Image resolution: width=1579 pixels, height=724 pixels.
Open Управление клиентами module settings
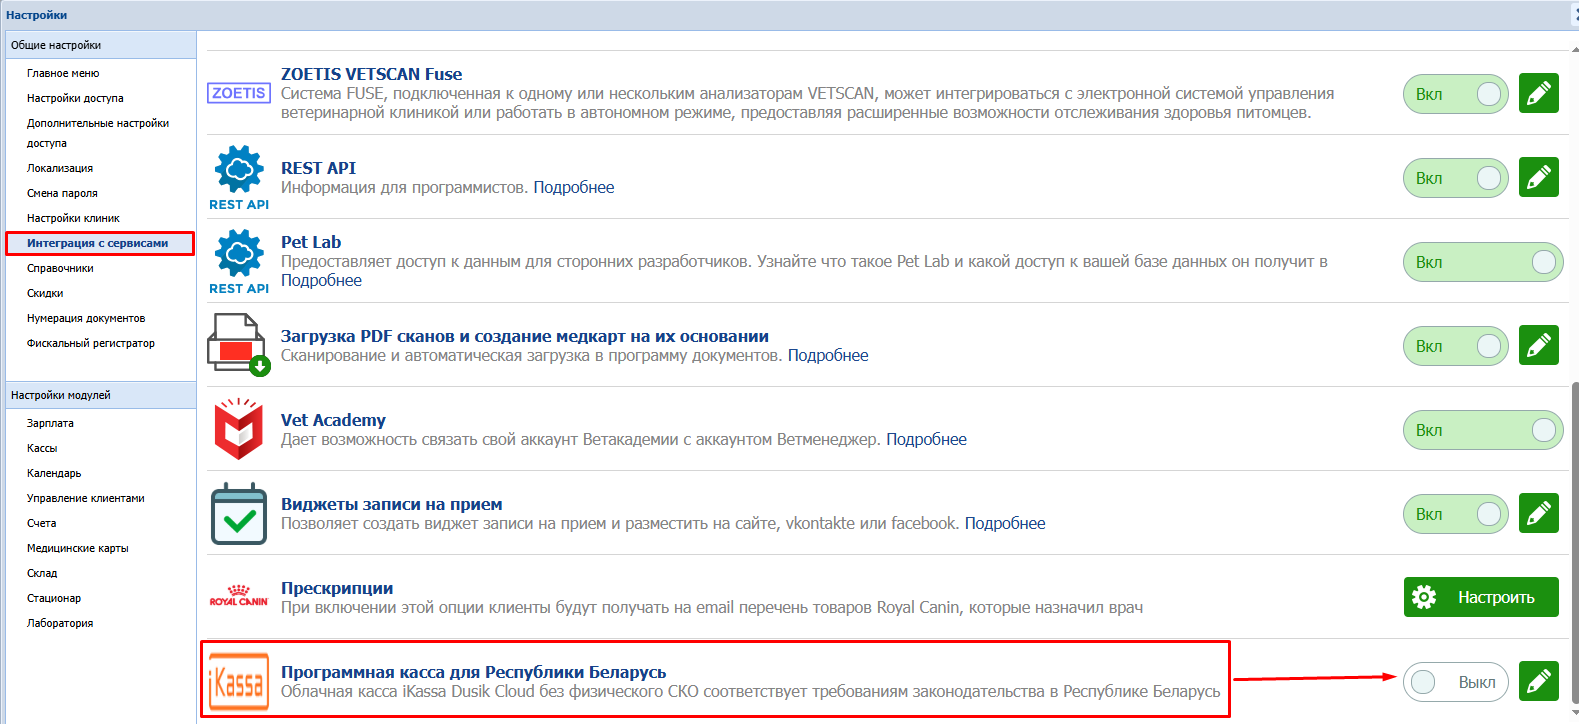(x=86, y=498)
